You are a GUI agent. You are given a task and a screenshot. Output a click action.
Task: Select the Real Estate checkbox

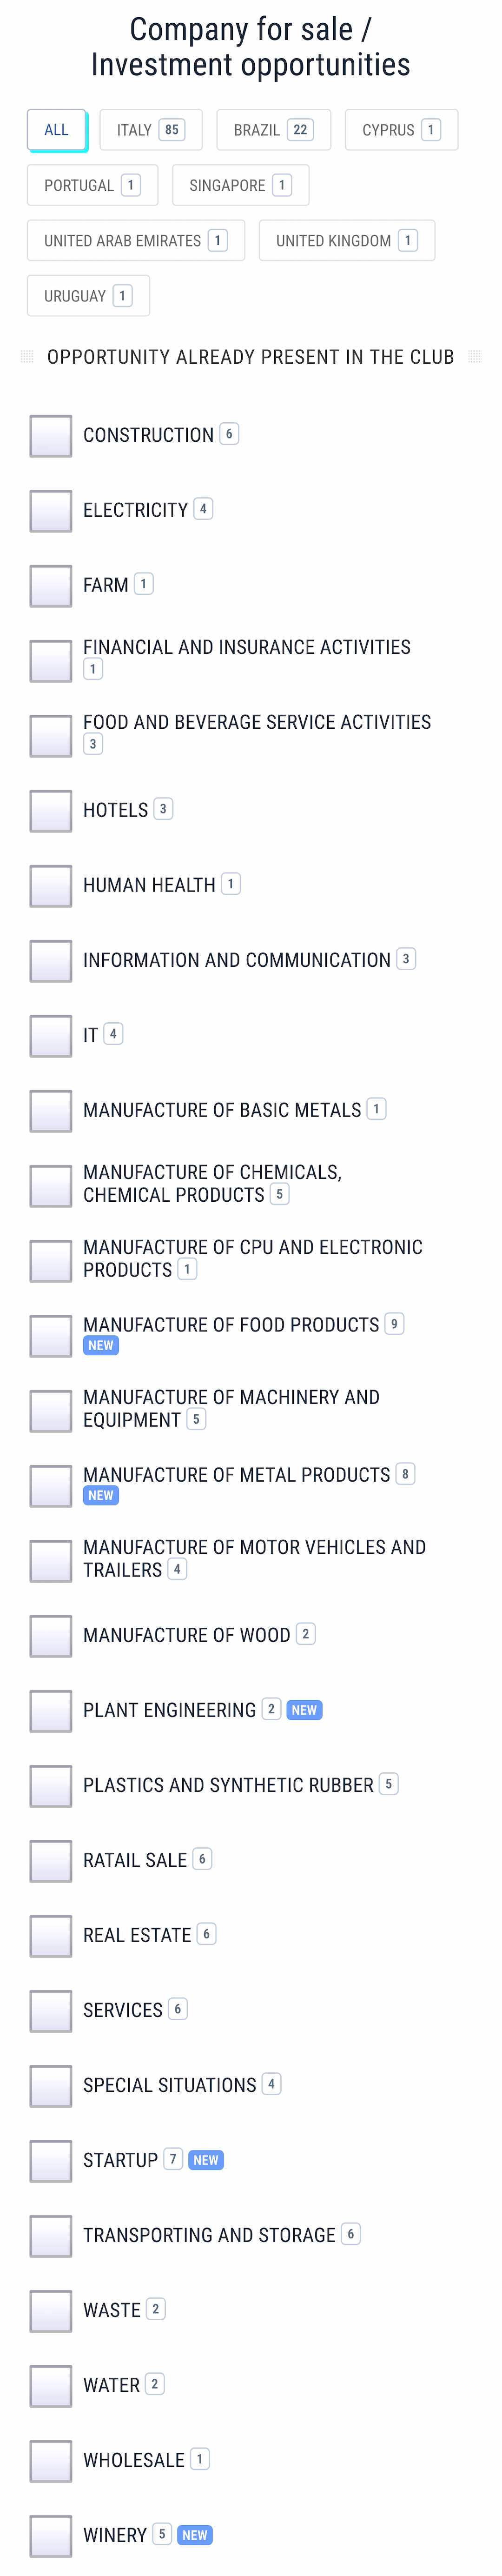50,1936
